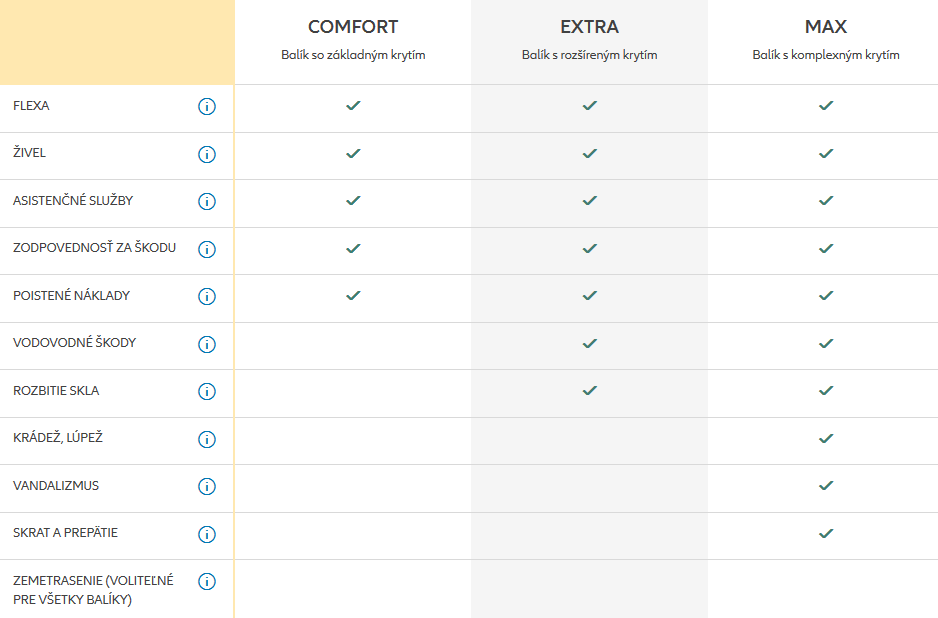Click the SKRAT A PREPÄTIE checkmark under MAX

pos(826,533)
